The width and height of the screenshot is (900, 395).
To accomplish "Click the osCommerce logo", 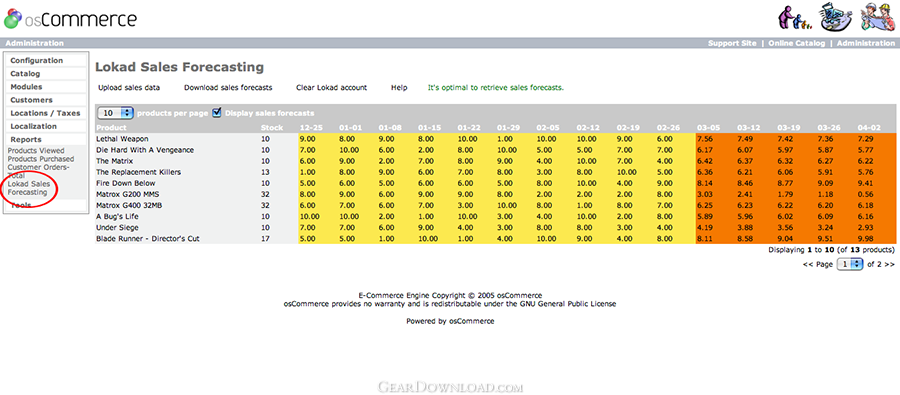I will (69, 19).
